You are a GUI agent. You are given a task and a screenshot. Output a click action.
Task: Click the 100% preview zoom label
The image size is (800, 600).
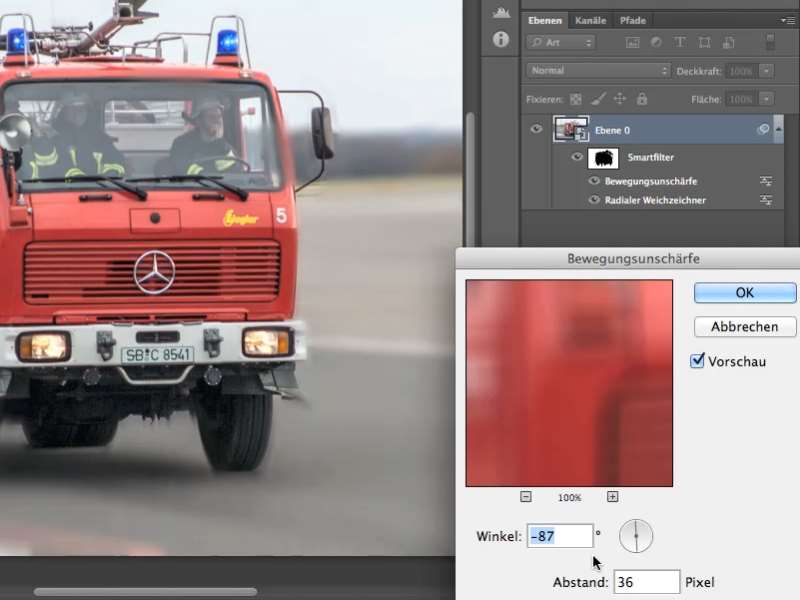569,497
